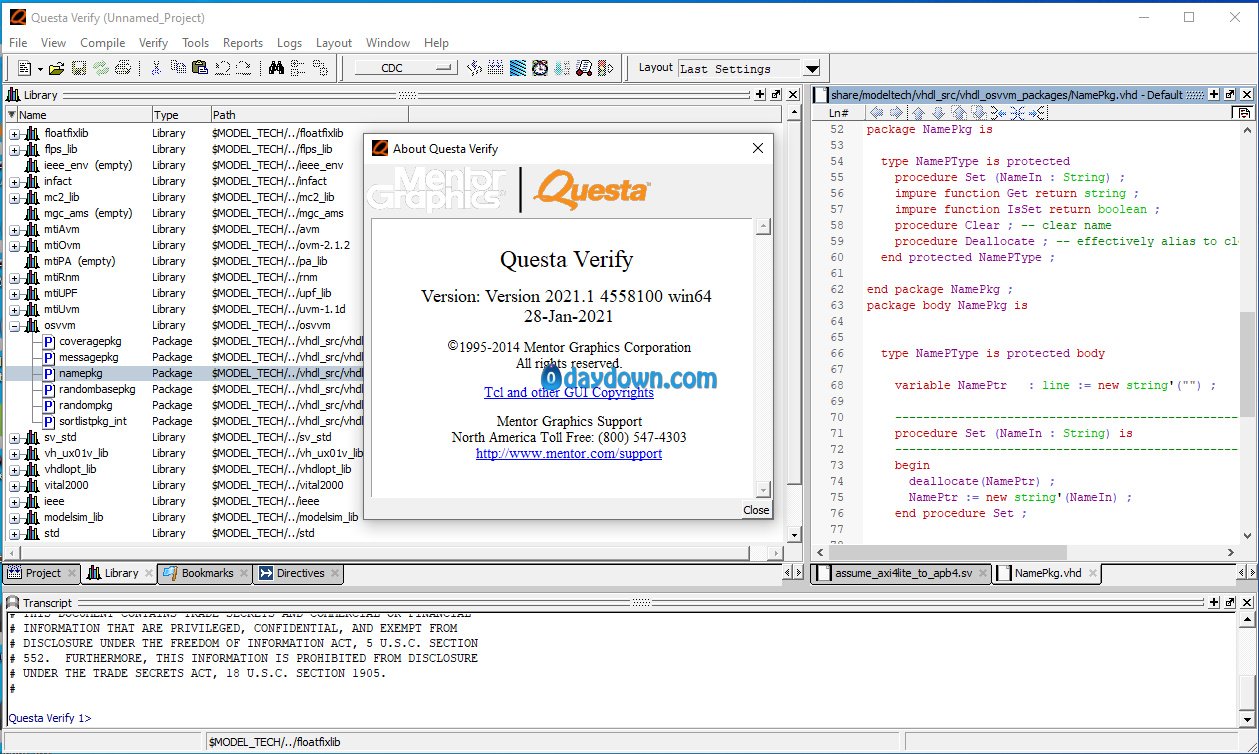The height and width of the screenshot is (754, 1259).
Task: Undock the Transcript panel
Action: (x=1229, y=603)
